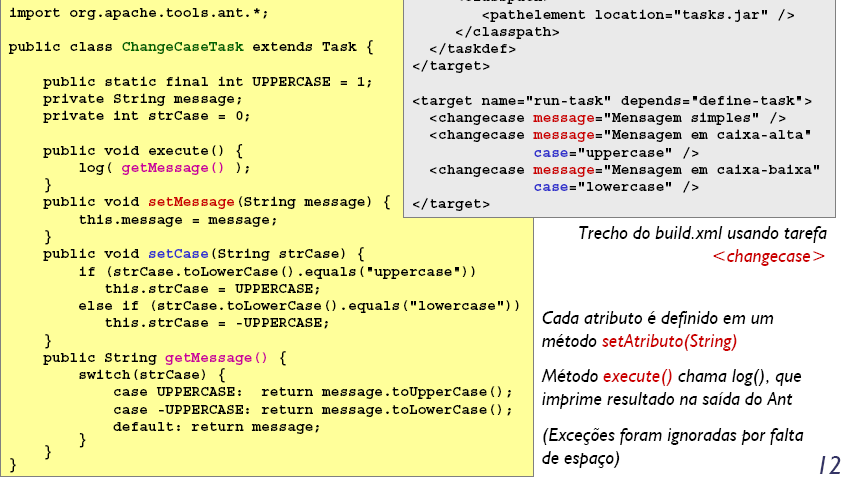The height and width of the screenshot is (477, 847).
Task: Click the blue case="lowercase" attribute
Action: tap(616, 187)
